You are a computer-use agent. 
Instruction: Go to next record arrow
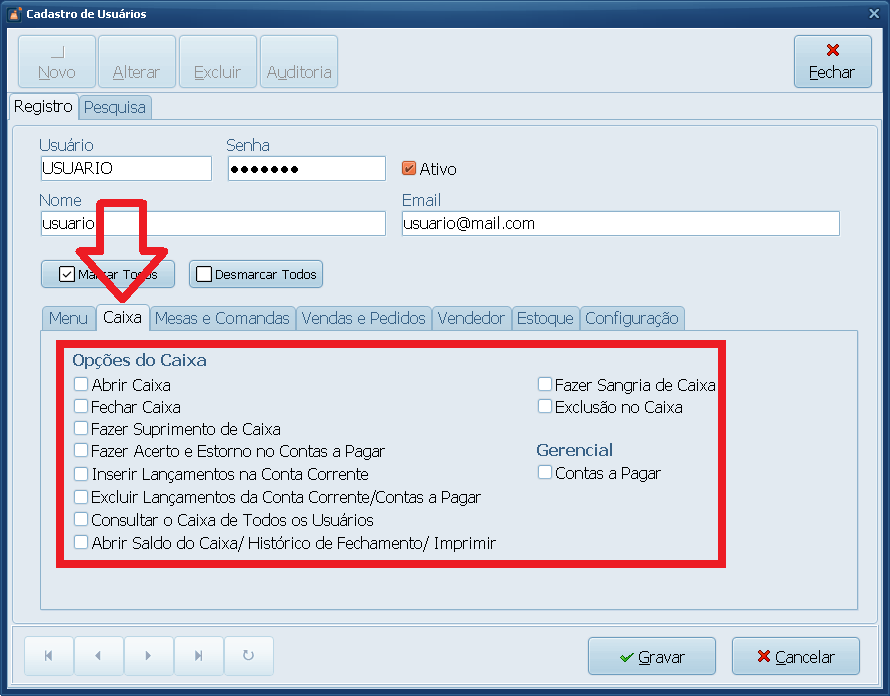[x=148, y=656]
